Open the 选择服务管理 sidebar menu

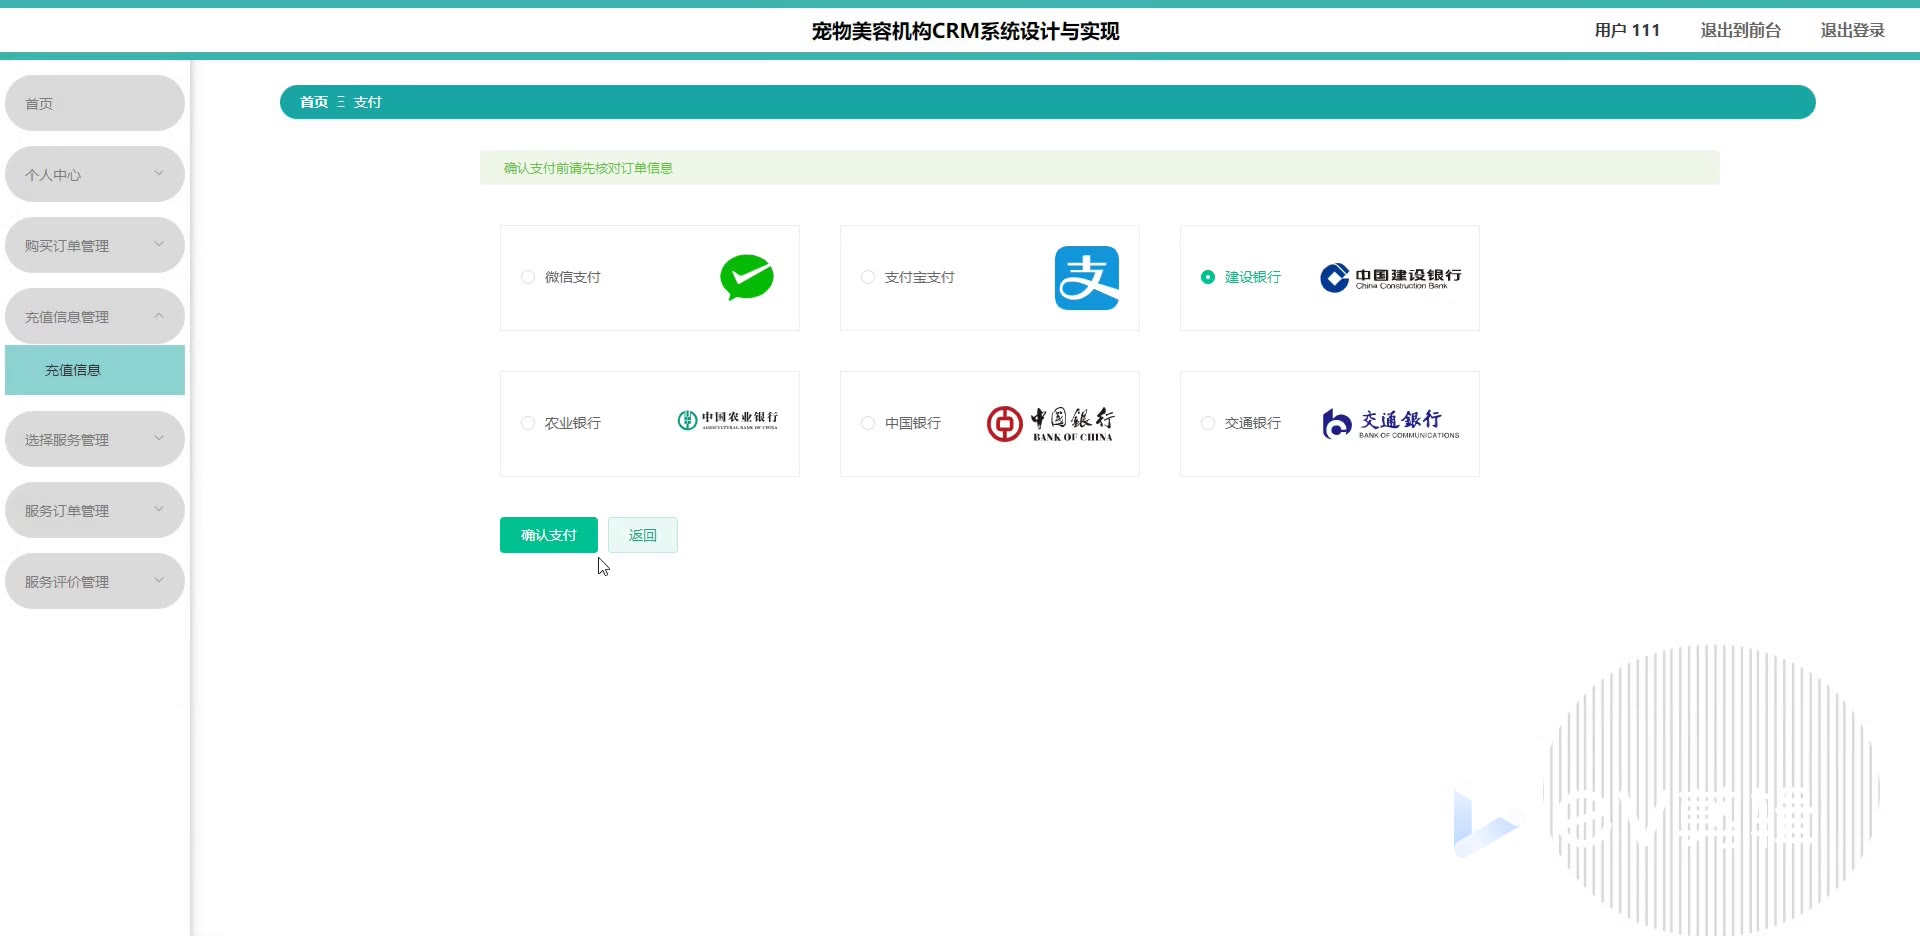95,439
